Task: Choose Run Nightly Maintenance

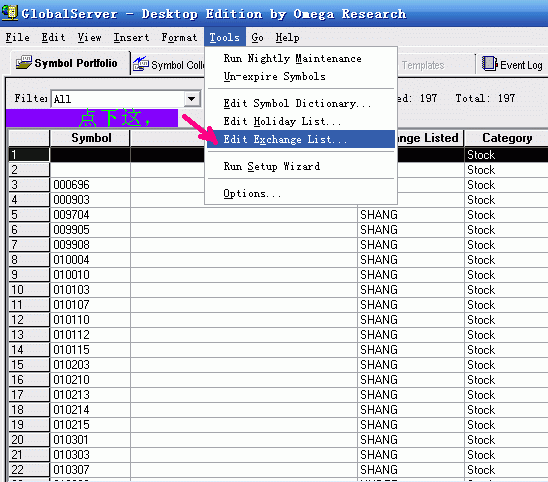Action: (301, 58)
